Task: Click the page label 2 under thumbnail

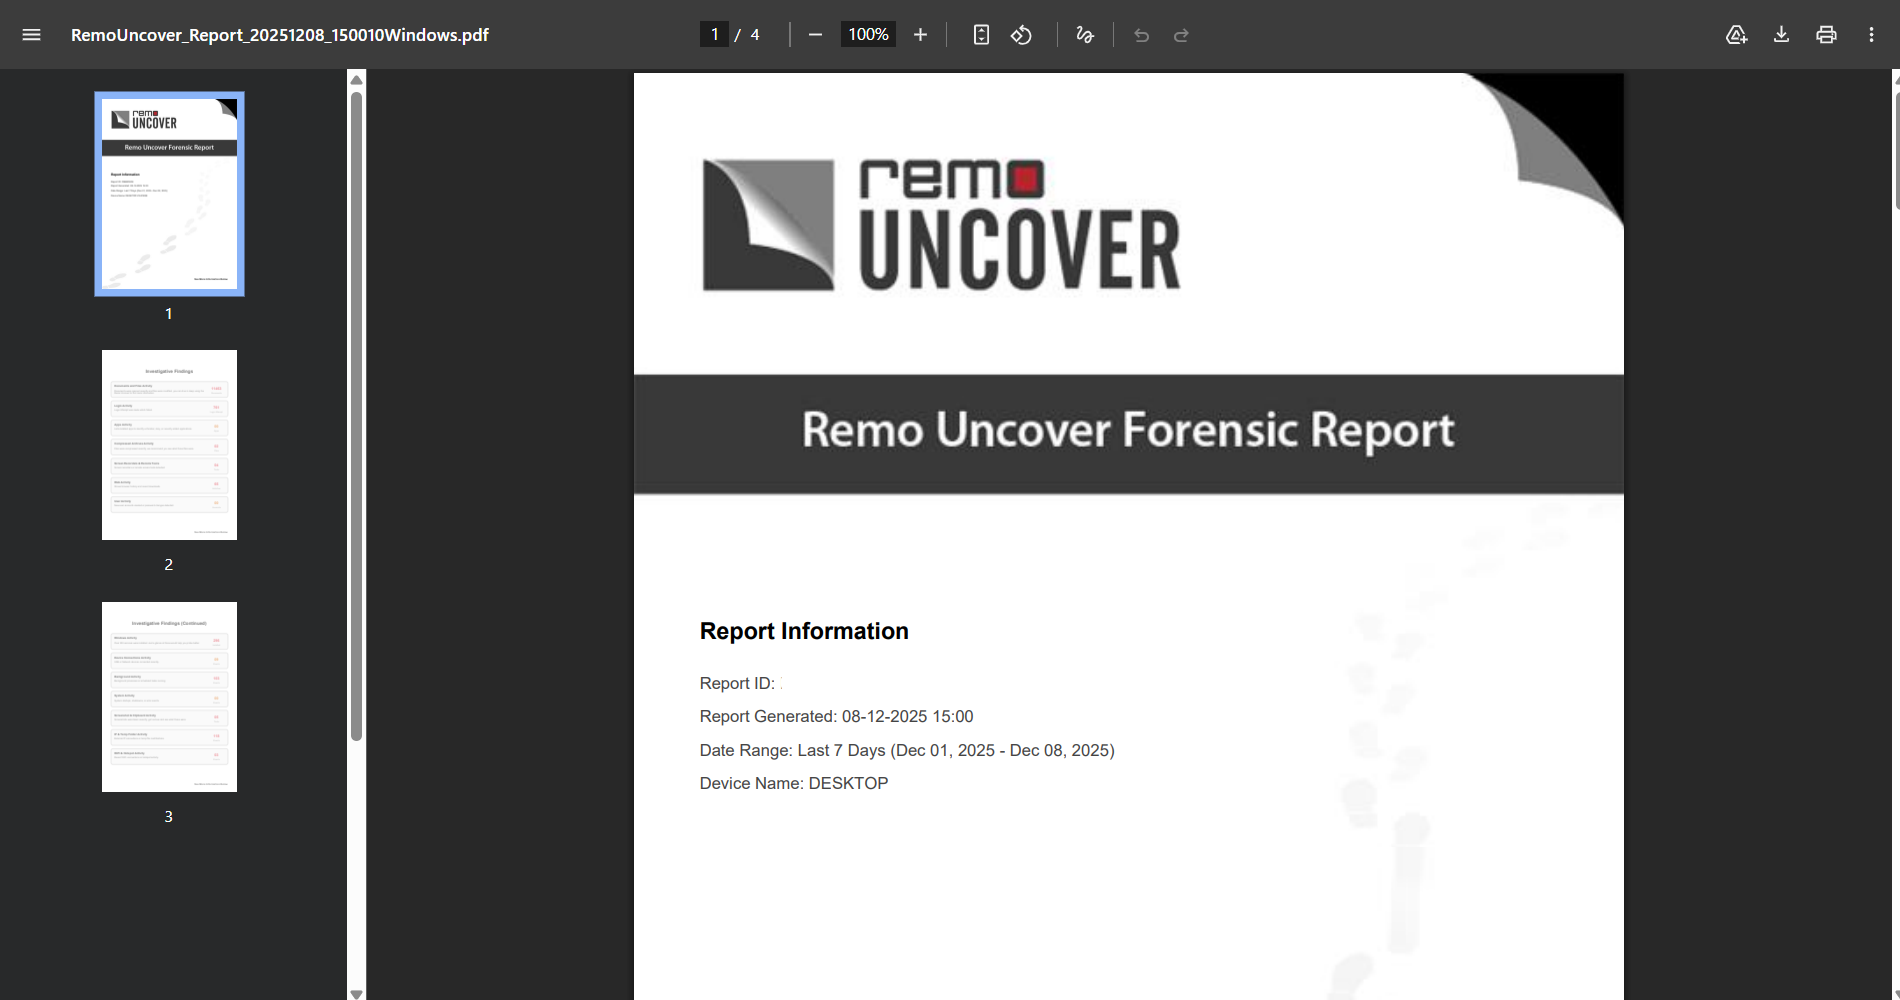Action: (x=169, y=564)
